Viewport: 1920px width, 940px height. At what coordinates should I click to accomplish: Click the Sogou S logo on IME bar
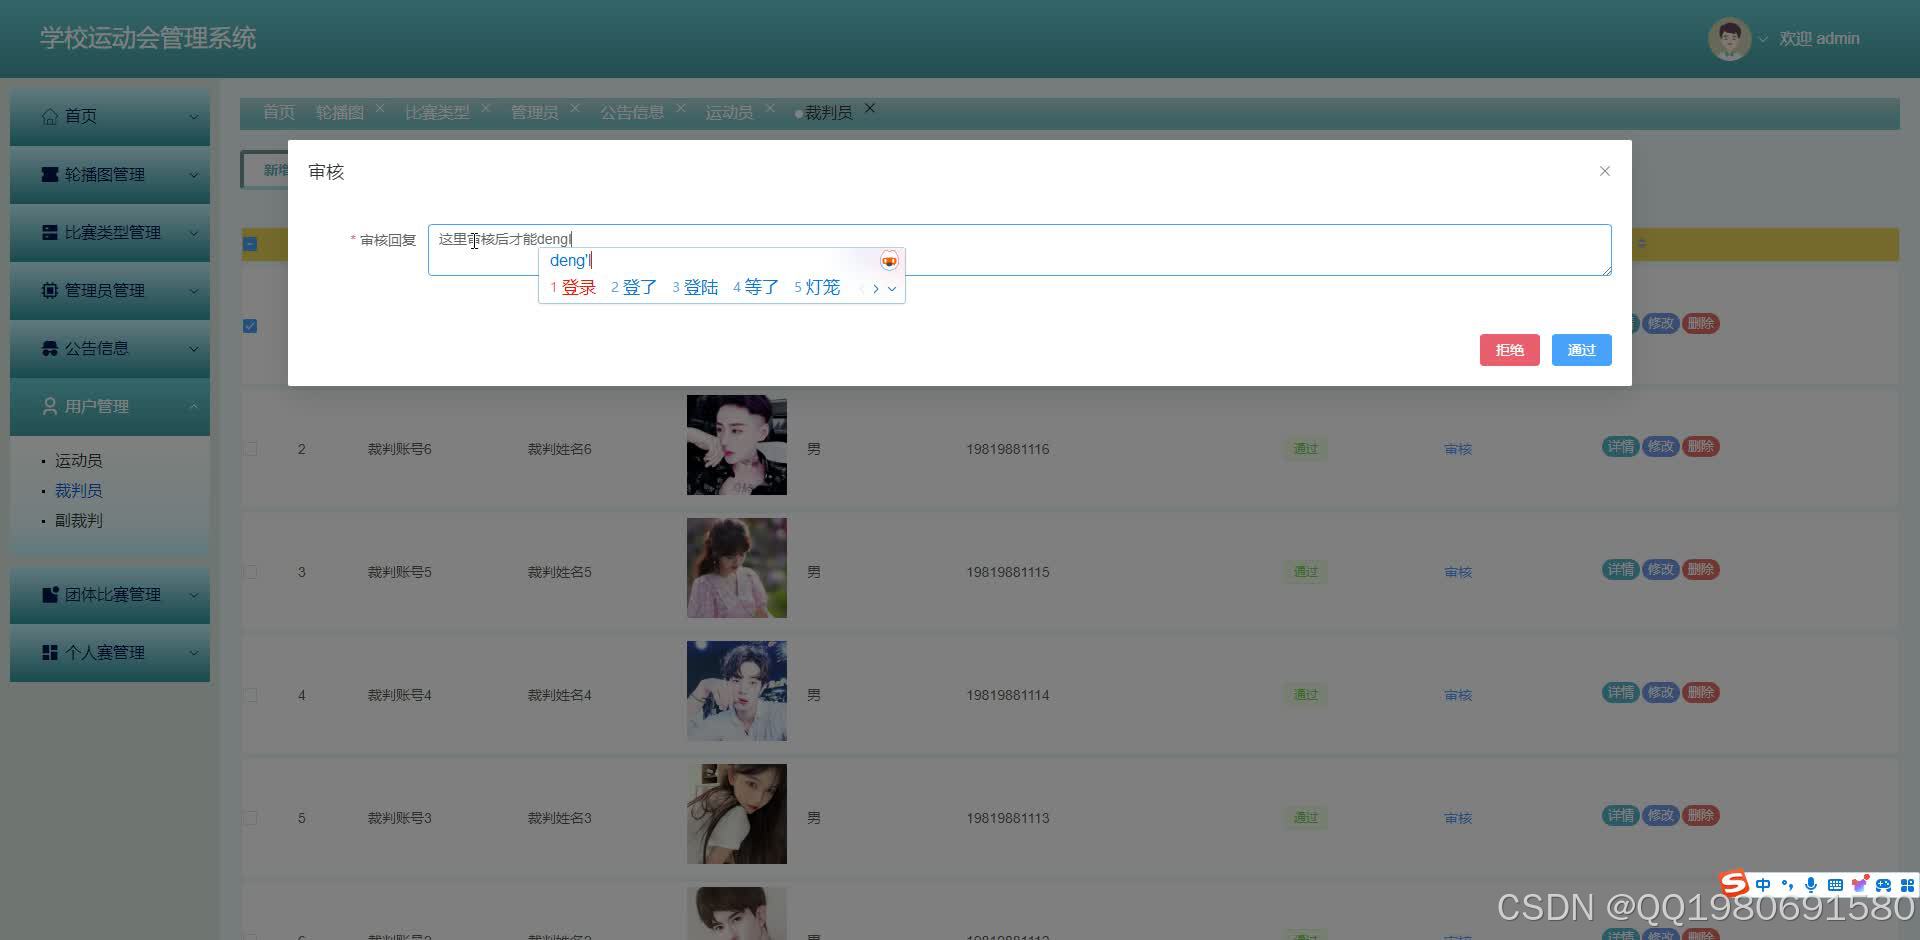1734,883
